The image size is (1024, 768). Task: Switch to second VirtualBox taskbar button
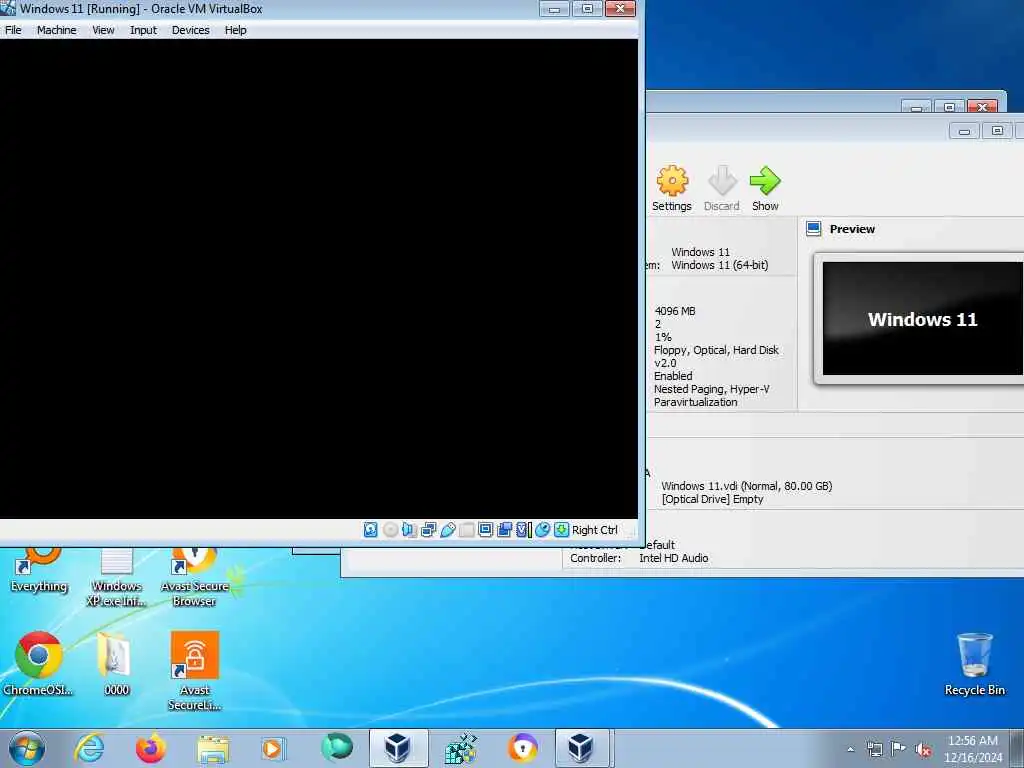pos(581,748)
